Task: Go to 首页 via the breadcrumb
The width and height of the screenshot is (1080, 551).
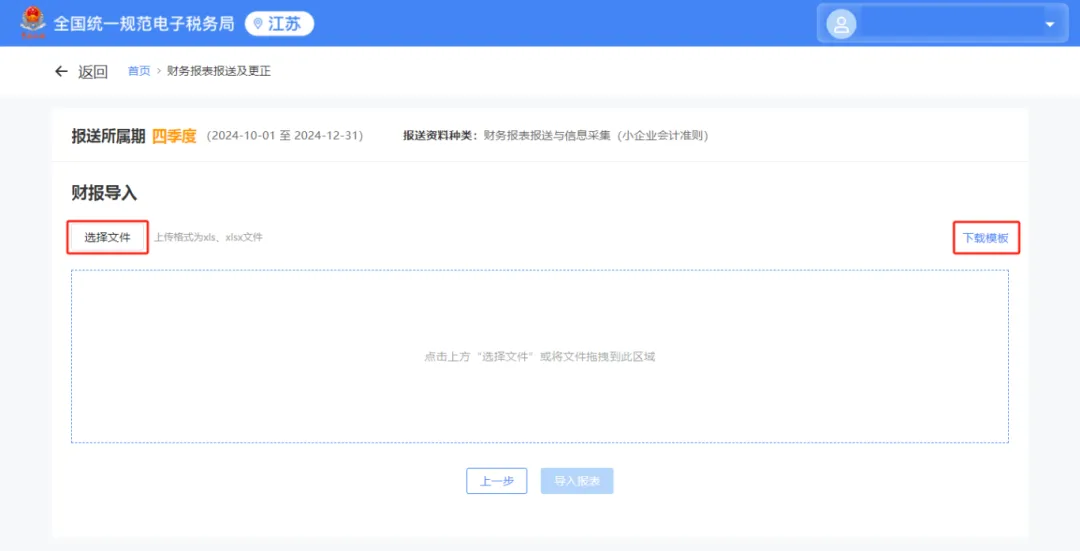Action: coord(139,71)
